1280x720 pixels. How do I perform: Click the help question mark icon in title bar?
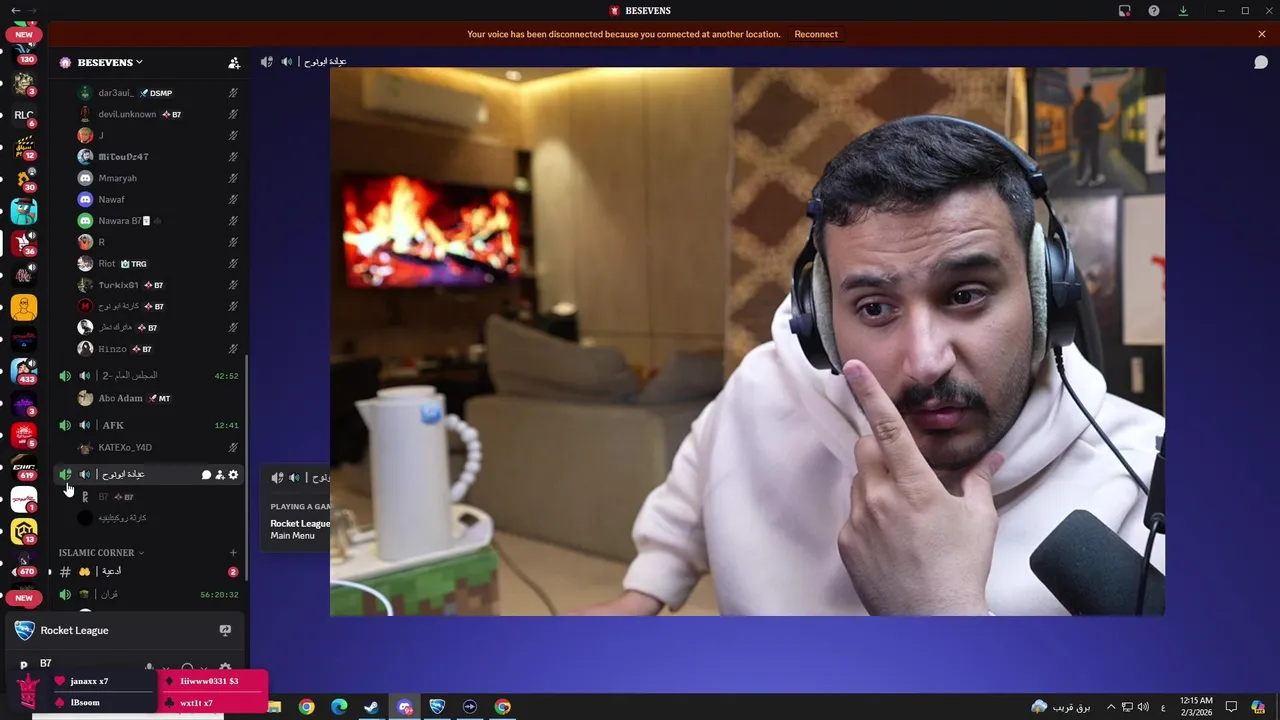pos(1154,11)
